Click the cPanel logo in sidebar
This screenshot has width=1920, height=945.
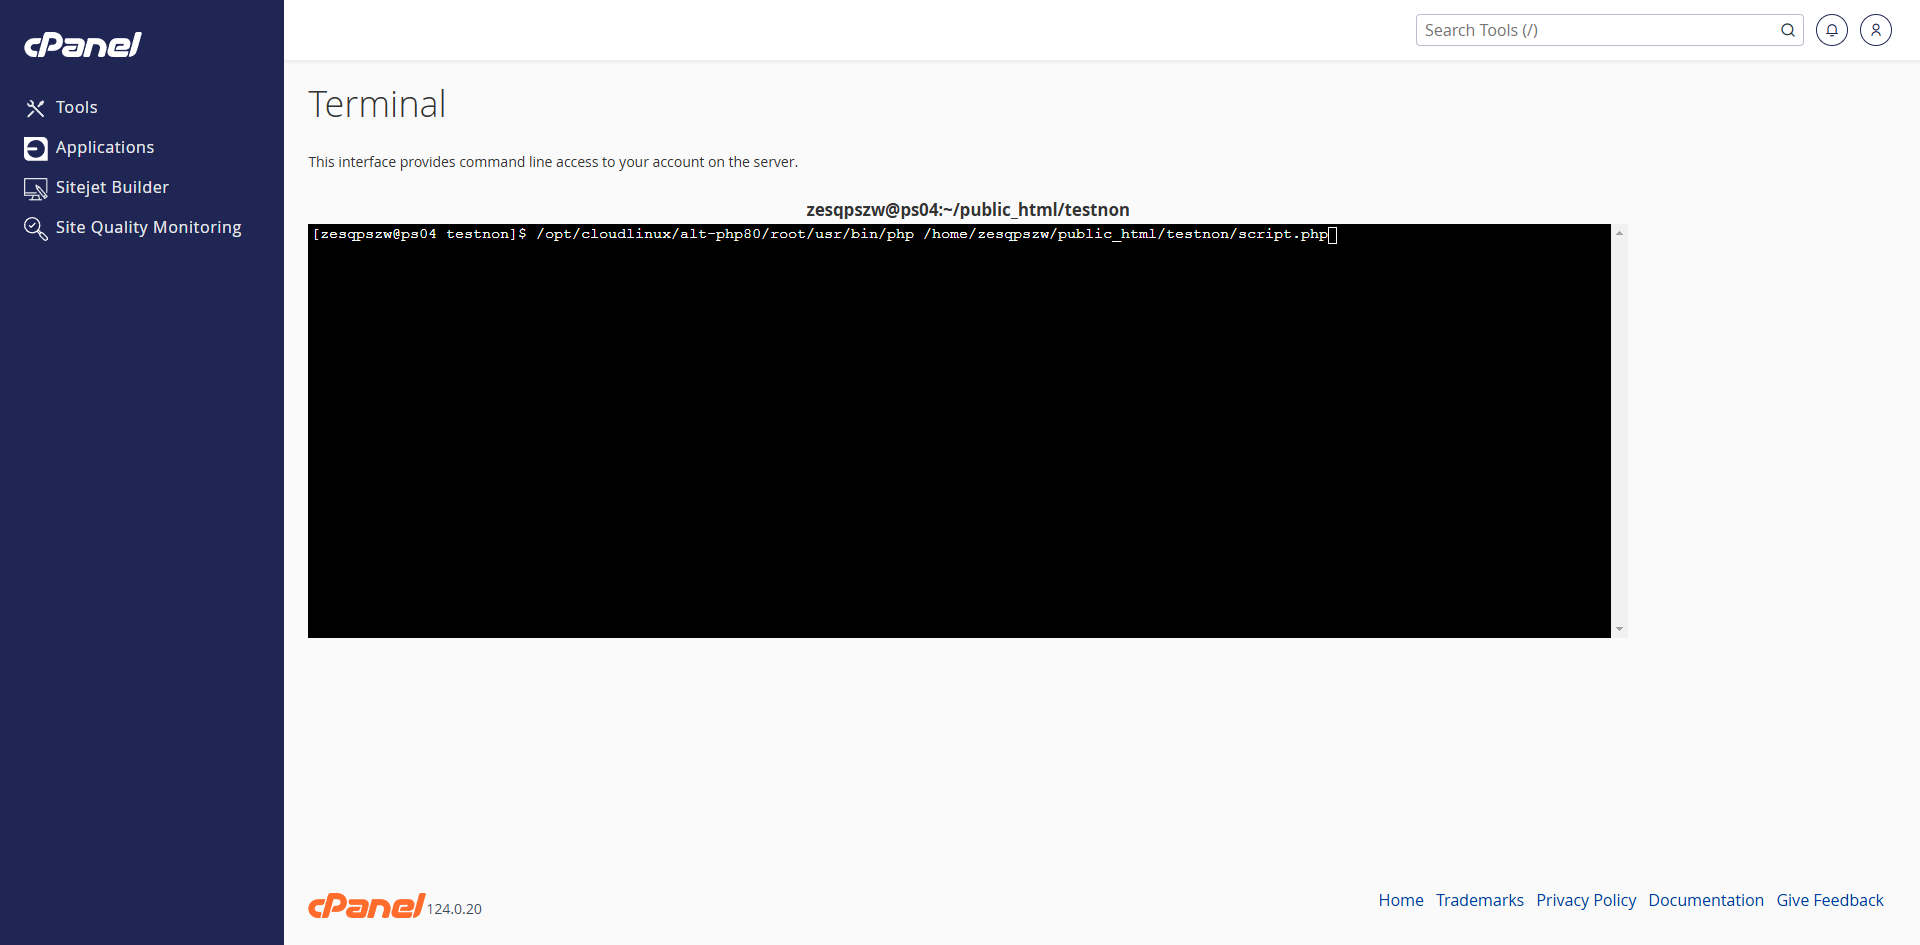click(83, 45)
